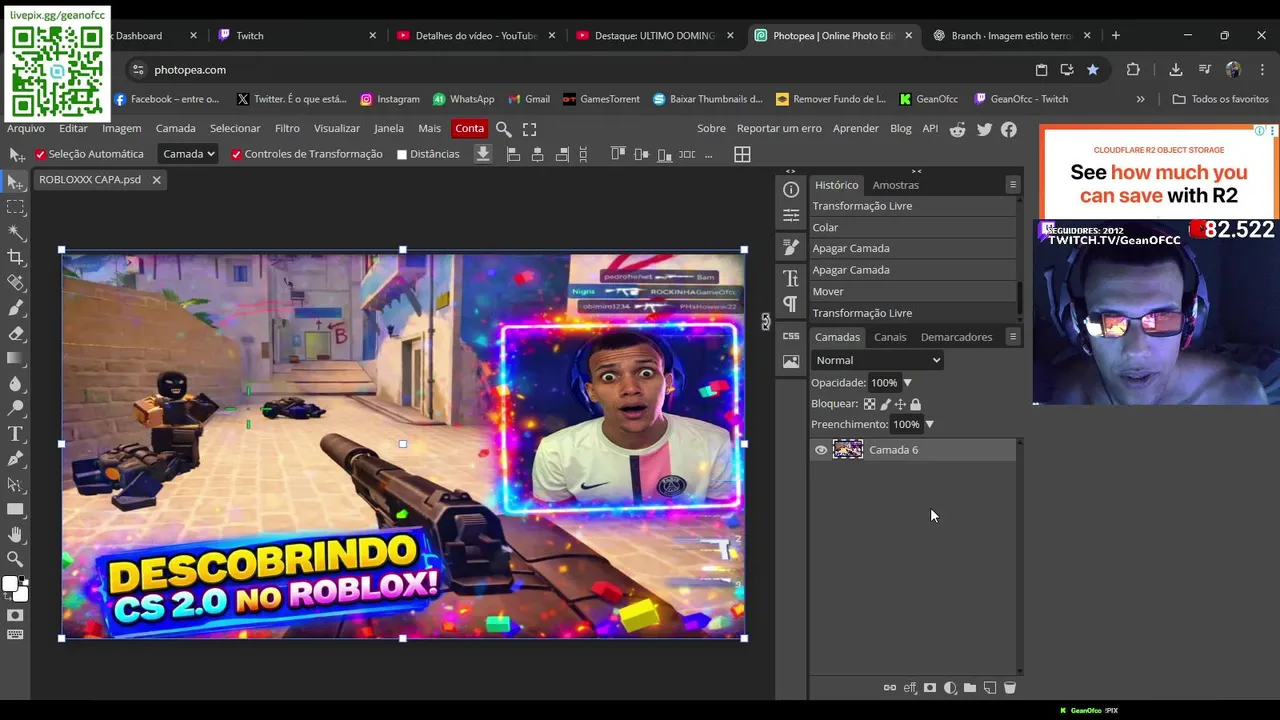Open the Sobre link

coord(711,128)
